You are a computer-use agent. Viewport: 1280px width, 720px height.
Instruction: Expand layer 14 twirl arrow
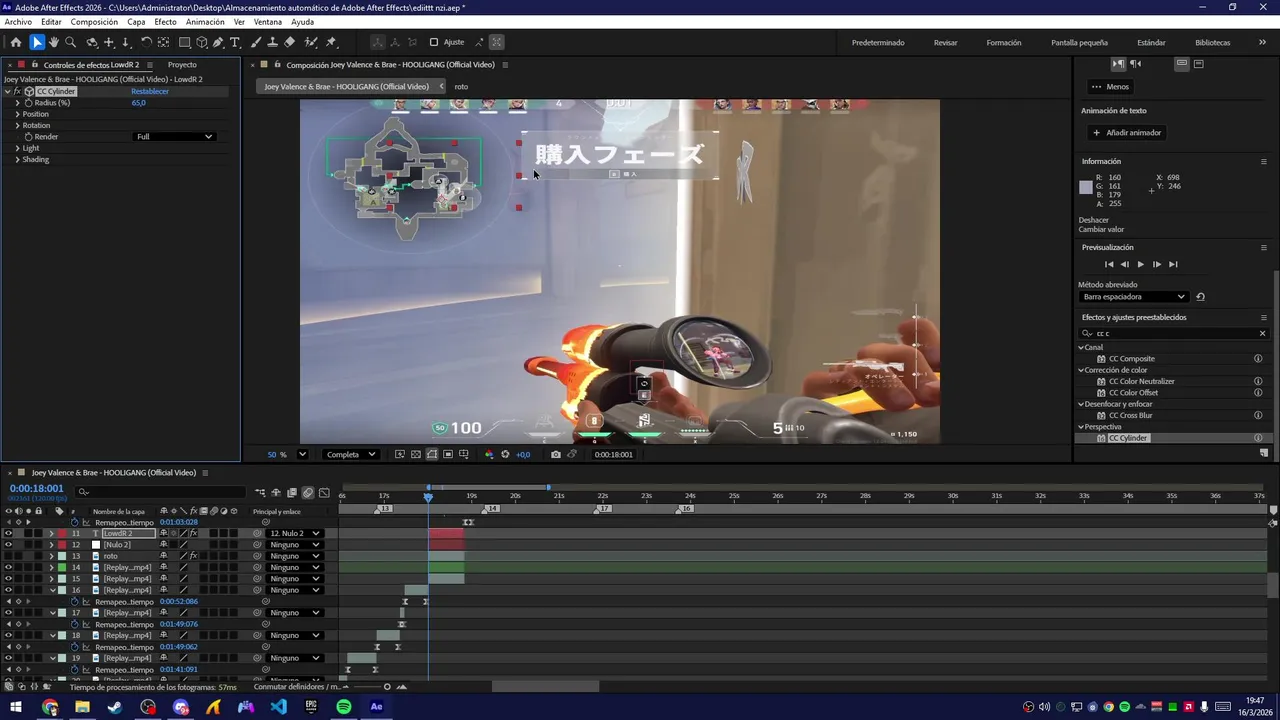52,567
